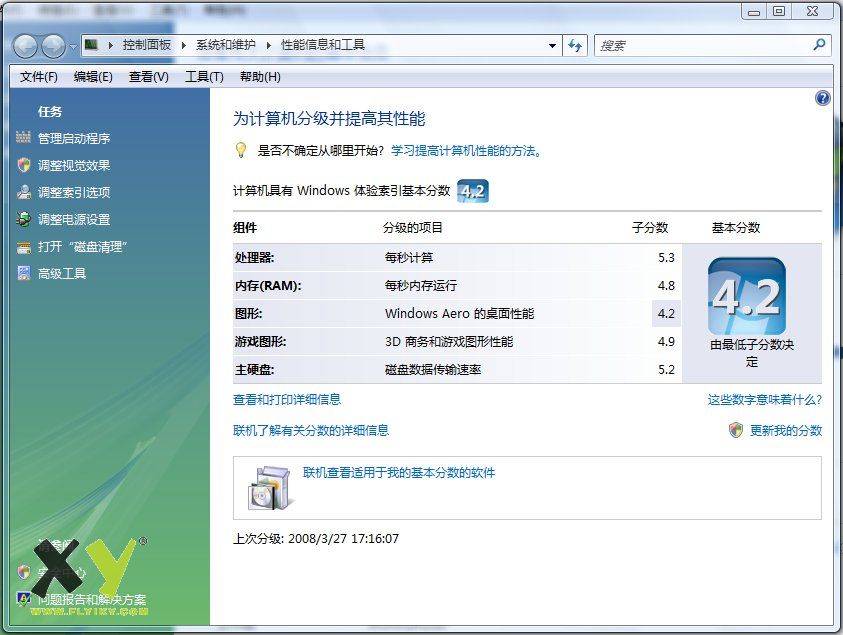Expand the arrow after 控制面板 breadcrumb
The width and height of the screenshot is (843, 635).
coord(183,45)
